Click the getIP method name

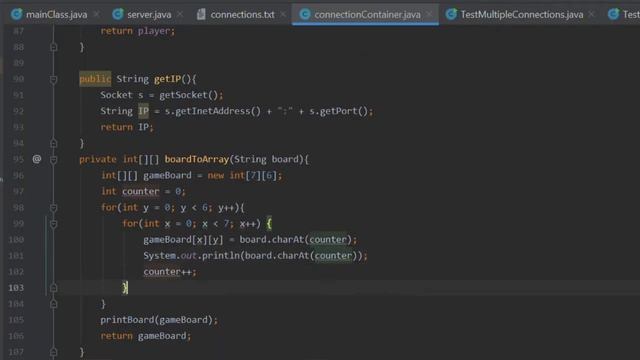click(167, 79)
